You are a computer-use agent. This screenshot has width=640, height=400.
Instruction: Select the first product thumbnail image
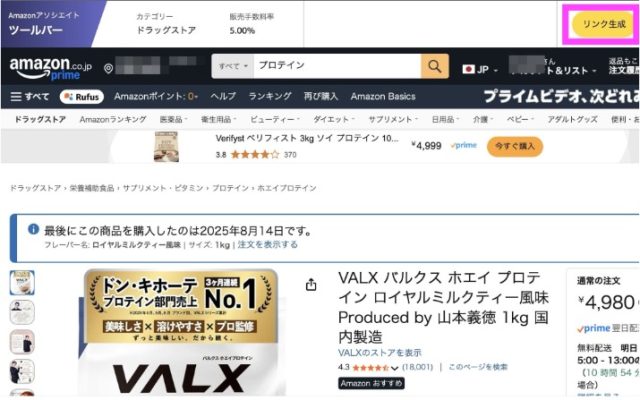pos(22,282)
